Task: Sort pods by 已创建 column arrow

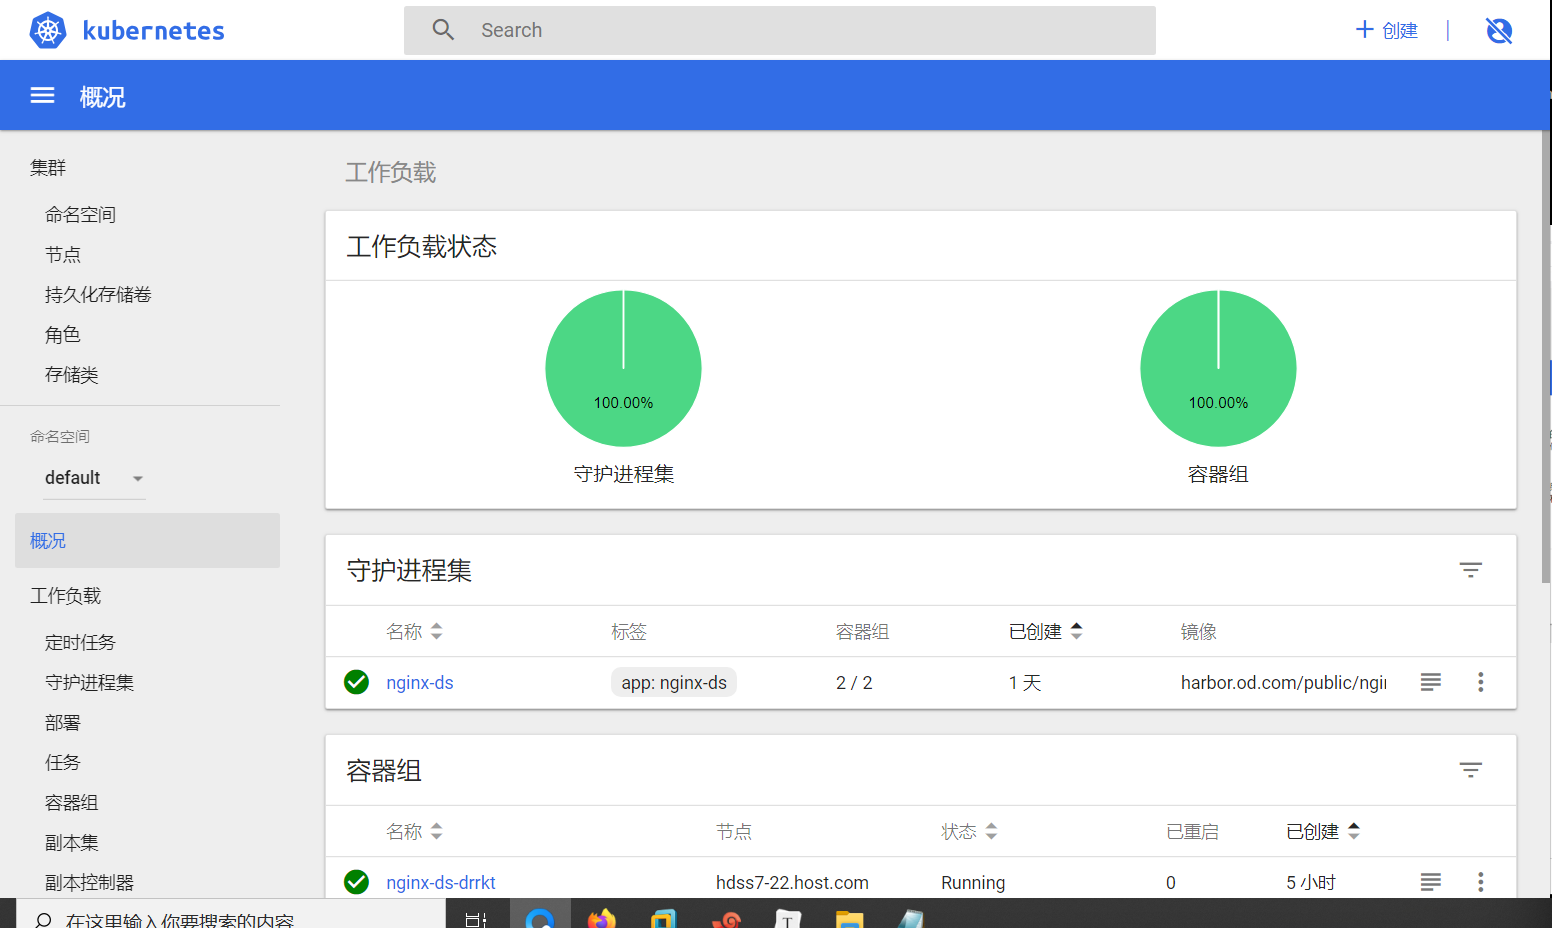Action: 1354,831
